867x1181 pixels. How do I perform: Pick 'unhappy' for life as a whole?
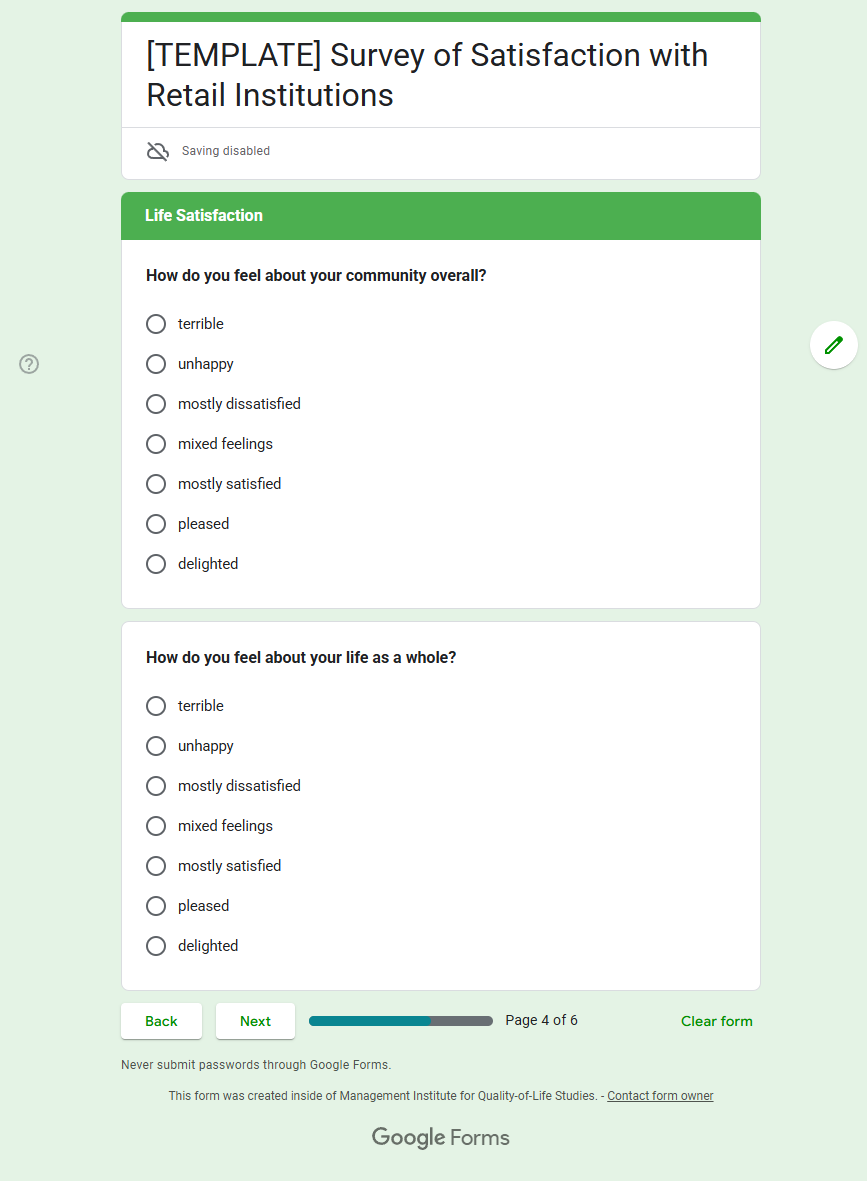click(x=156, y=746)
